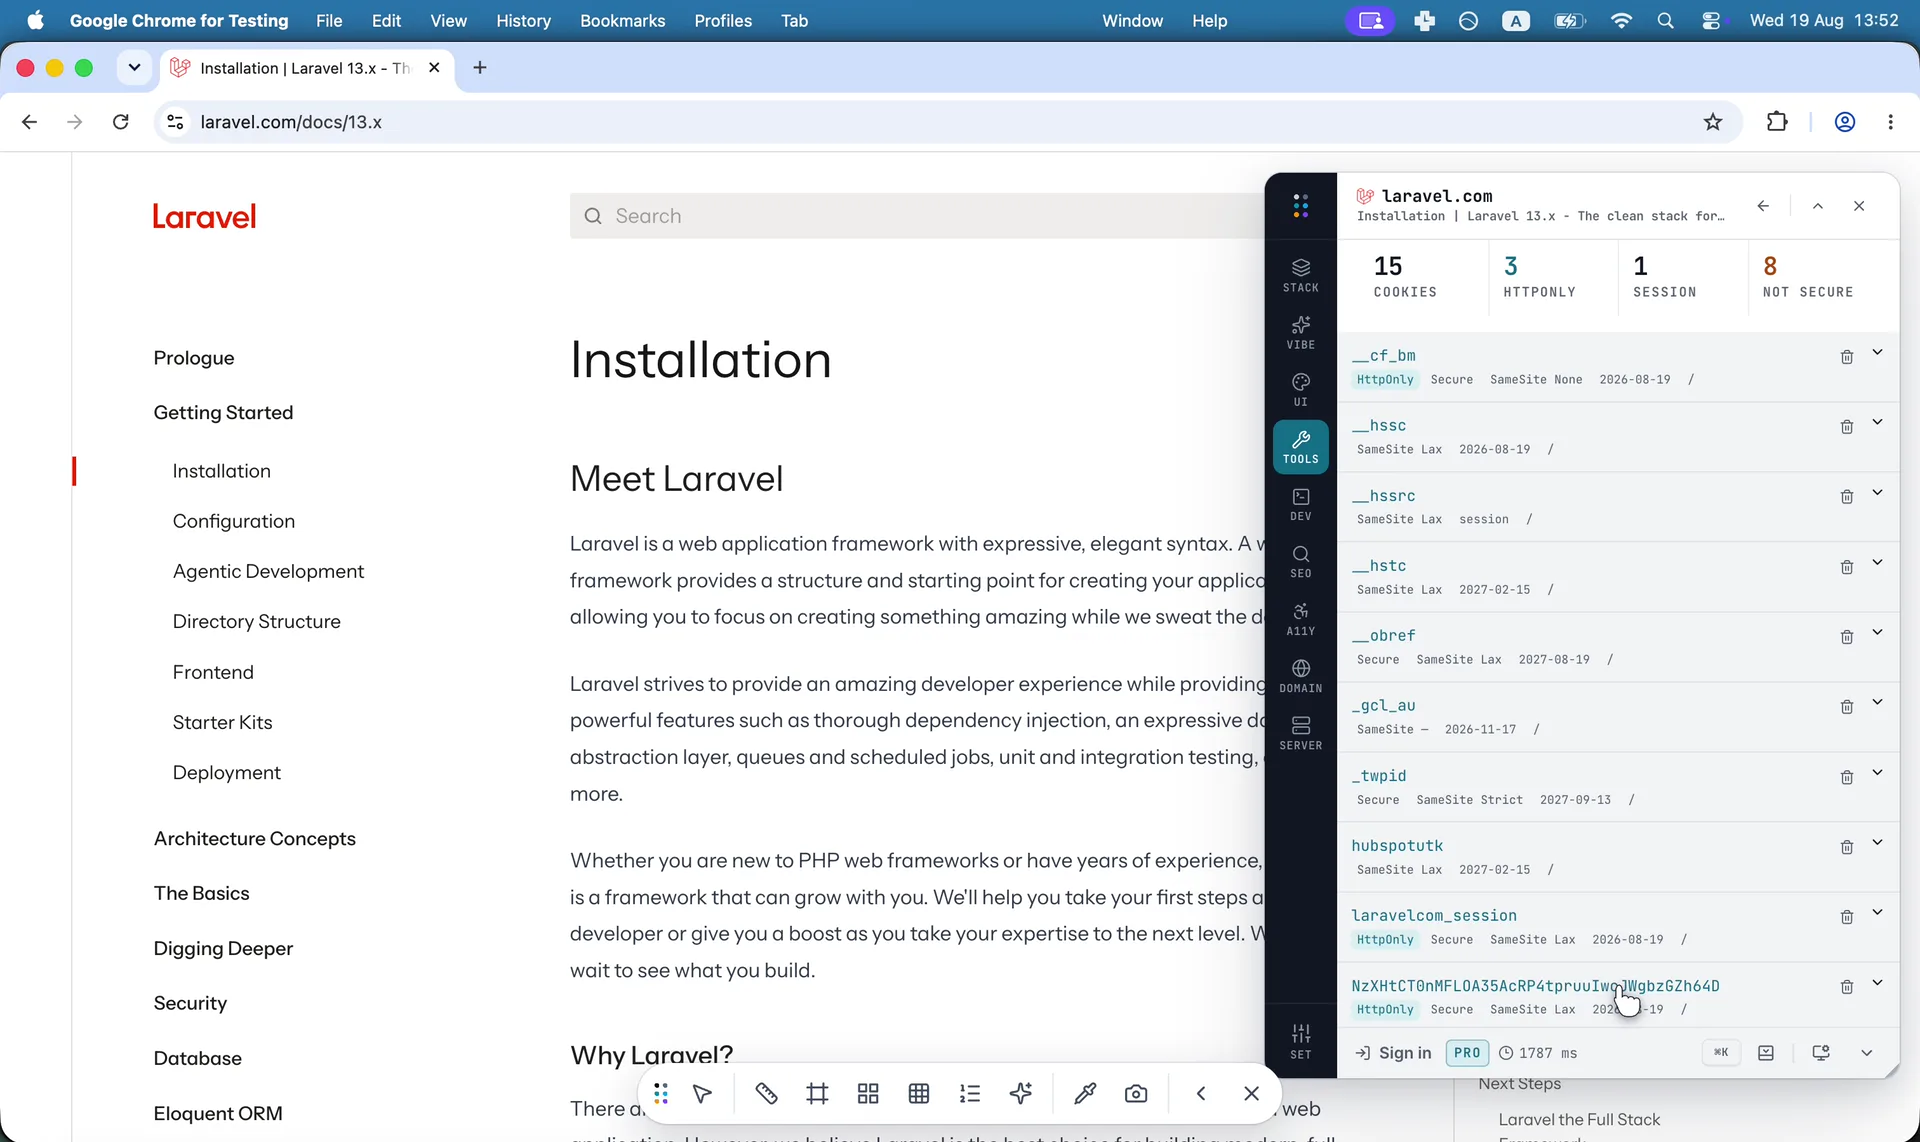Image resolution: width=1920 pixels, height=1142 pixels.
Task: Open the DOMAIN globe section
Action: click(1300, 675)
